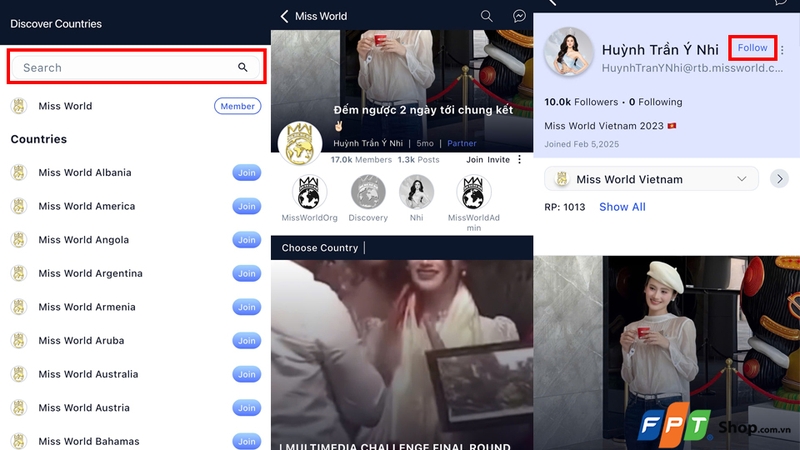
Task: Select Miss World crest above Countries heading
Action: point(19,106)
